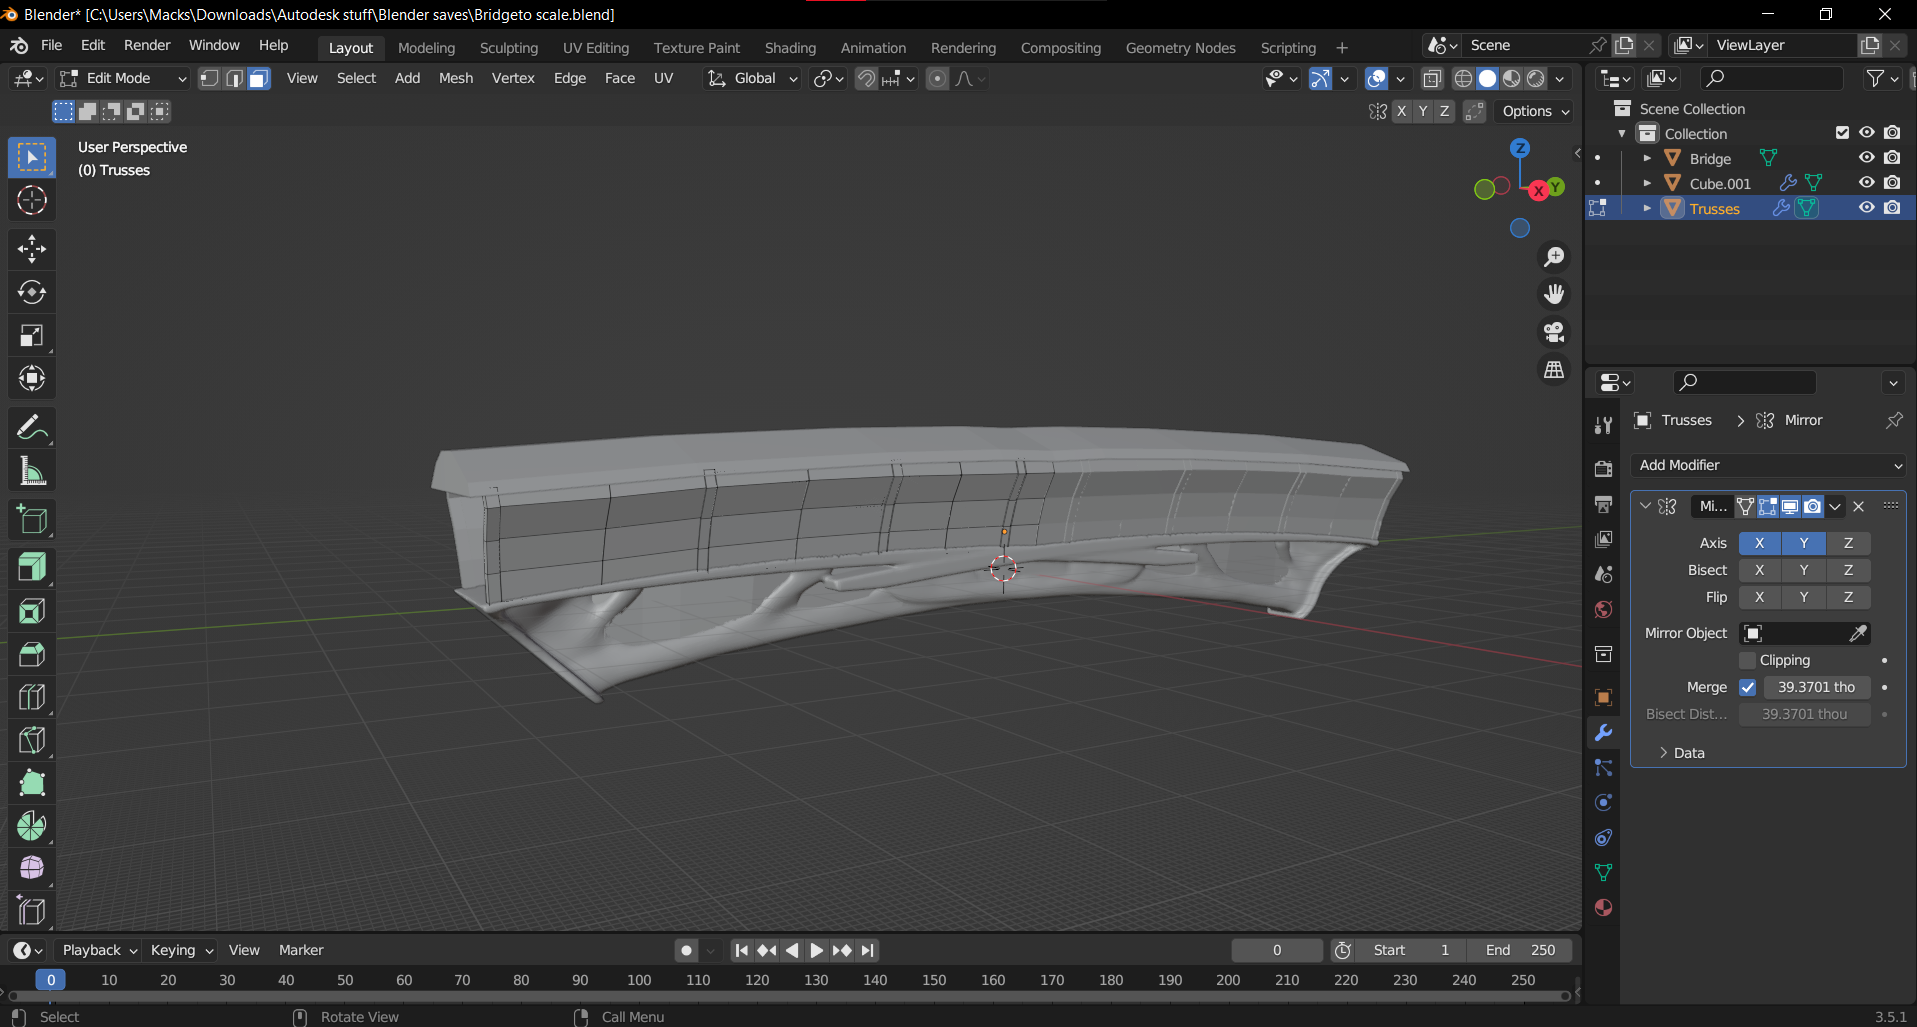The height and width of the screenshot is (1027, 1917).
Task: Click the current frame number field
Action: [1277, 950]
